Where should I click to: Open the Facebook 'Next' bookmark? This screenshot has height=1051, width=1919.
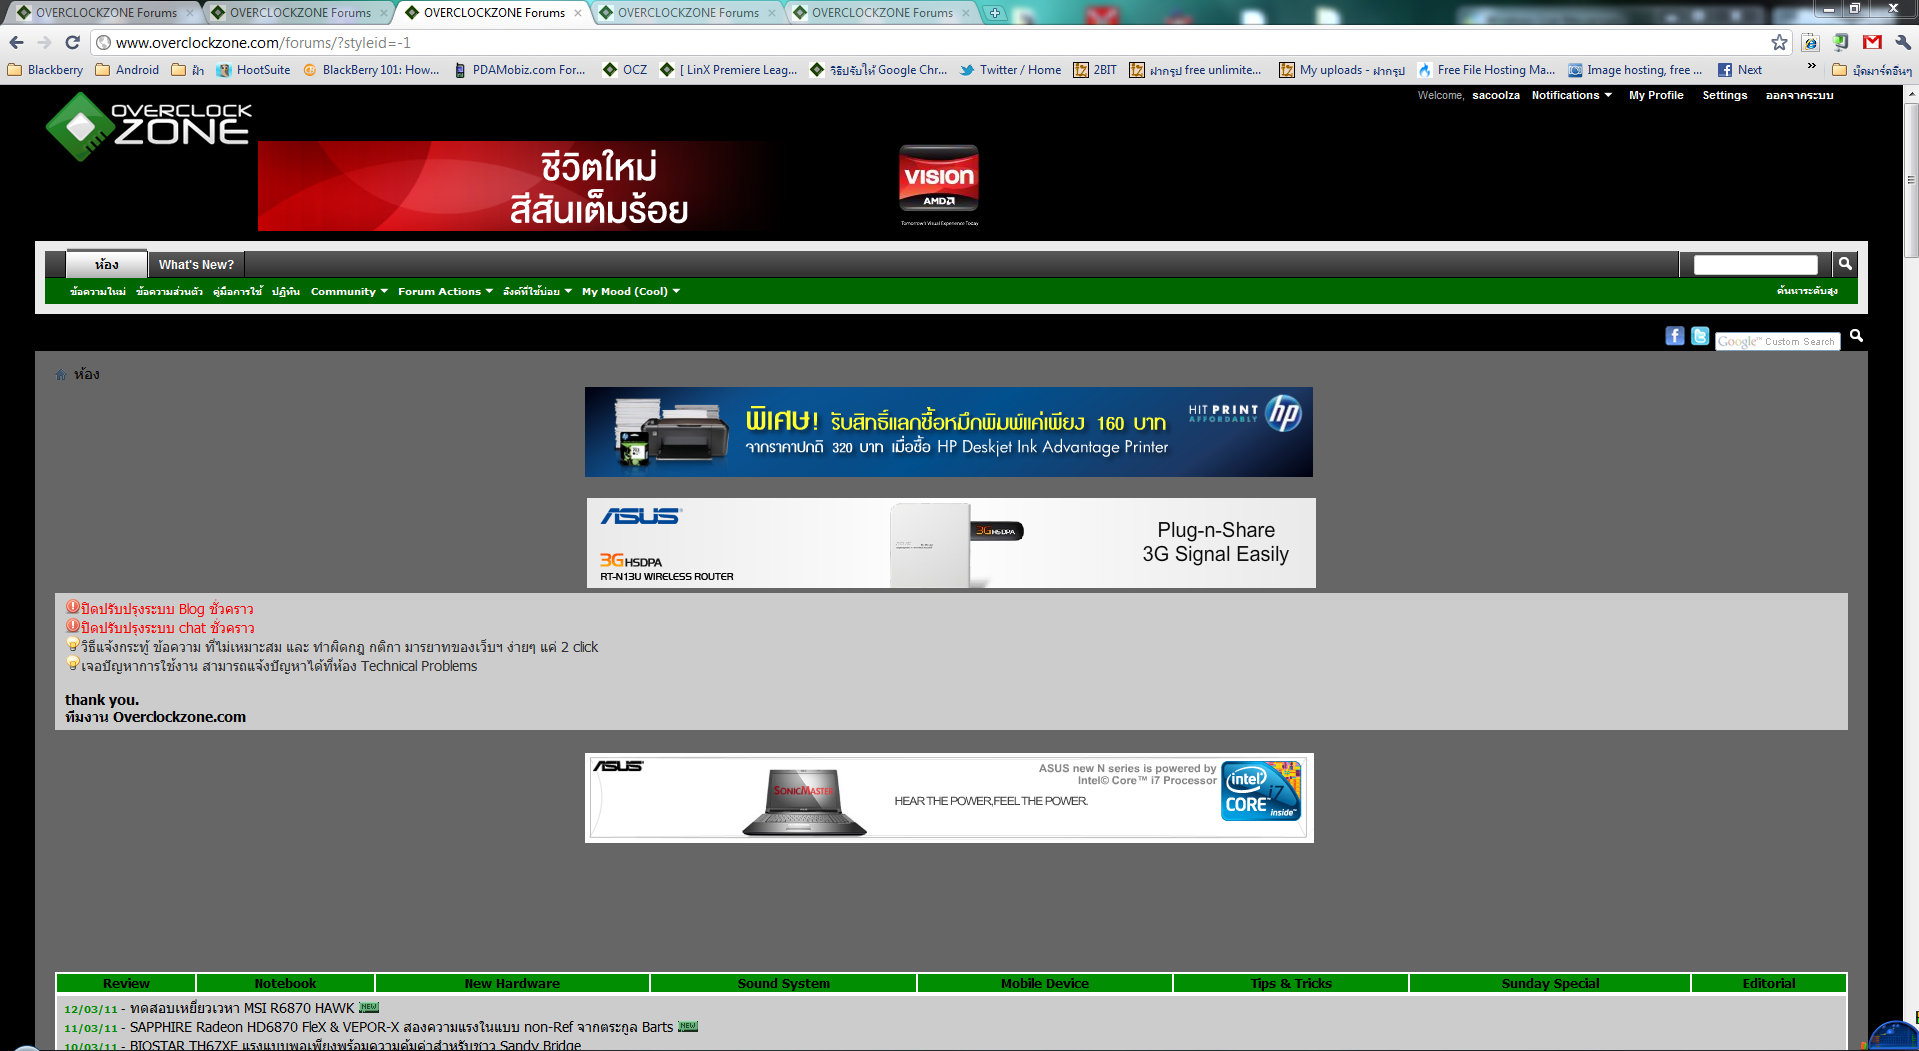pyautogui.click(x=1740, y=70)
